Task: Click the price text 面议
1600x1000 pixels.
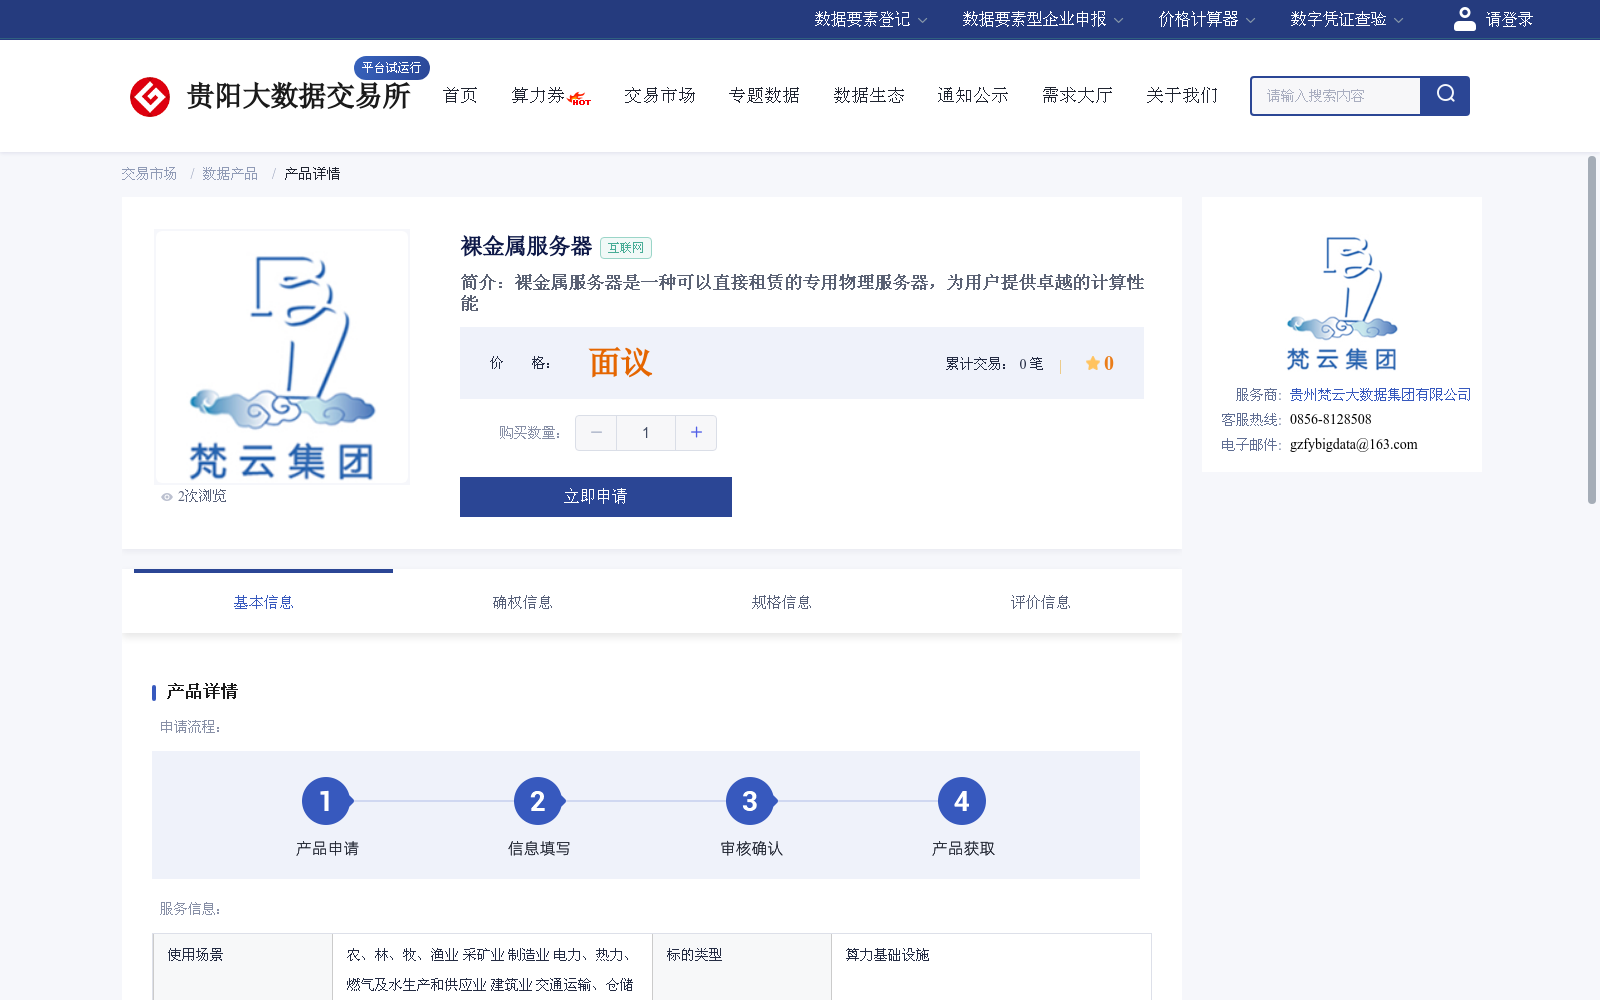Action: pos(620,363)
